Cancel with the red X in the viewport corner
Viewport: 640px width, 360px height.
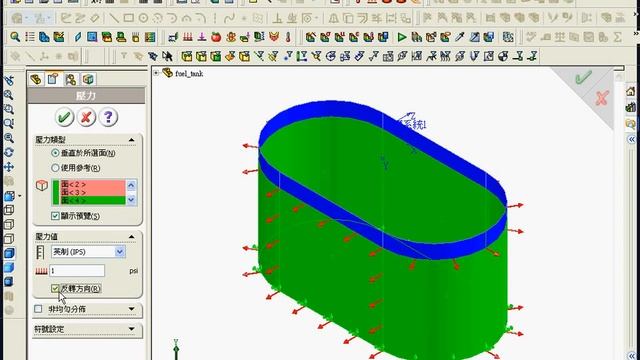[602, 98]
